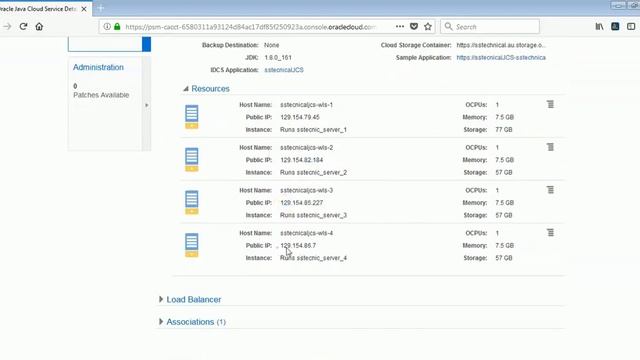The height and width of the screenshot is (360, 640).
Task: Click 'Runs sstecnic_server_3' instance text
Action: click(313, 216)
